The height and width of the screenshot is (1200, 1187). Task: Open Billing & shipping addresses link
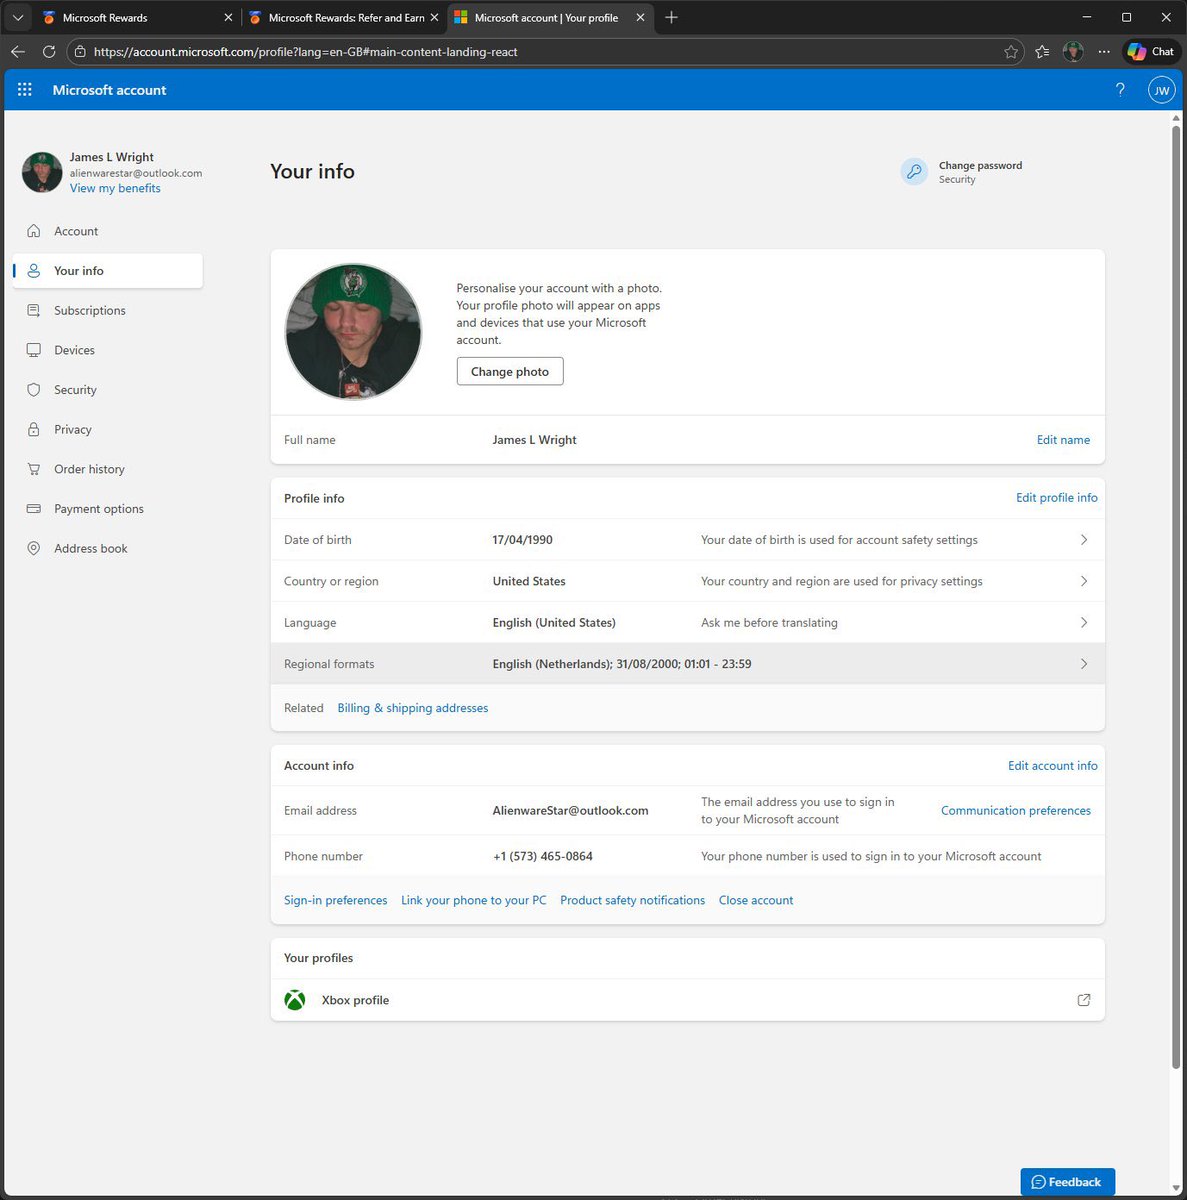tap(413, 708)
